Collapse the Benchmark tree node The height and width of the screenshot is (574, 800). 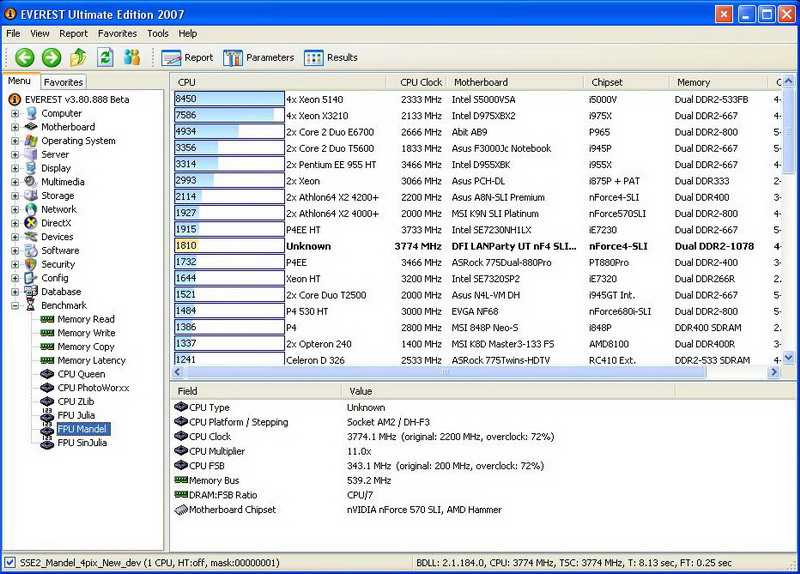tap(15, 306)
